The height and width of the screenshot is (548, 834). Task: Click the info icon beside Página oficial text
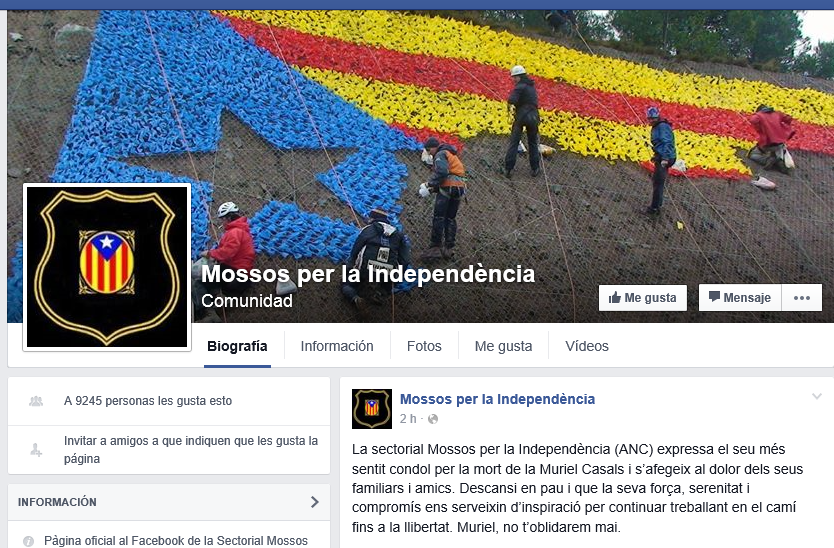click(28, 541)
